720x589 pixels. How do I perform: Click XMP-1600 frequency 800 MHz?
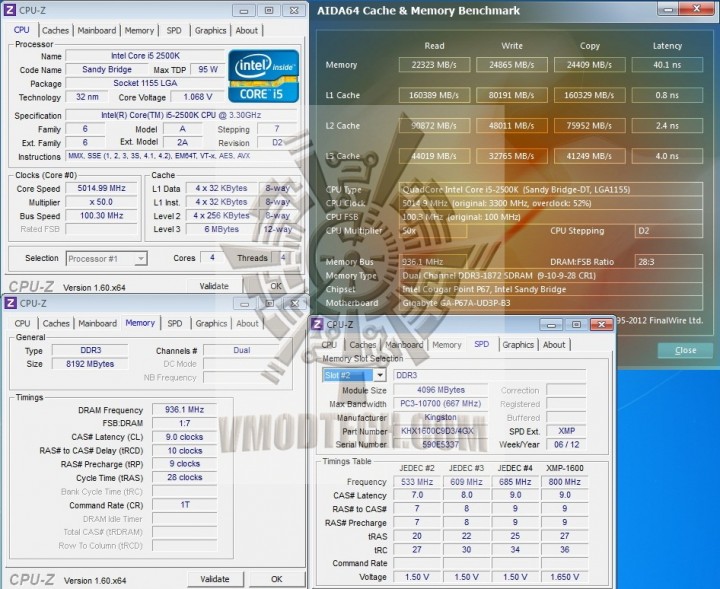pos(565,482)
